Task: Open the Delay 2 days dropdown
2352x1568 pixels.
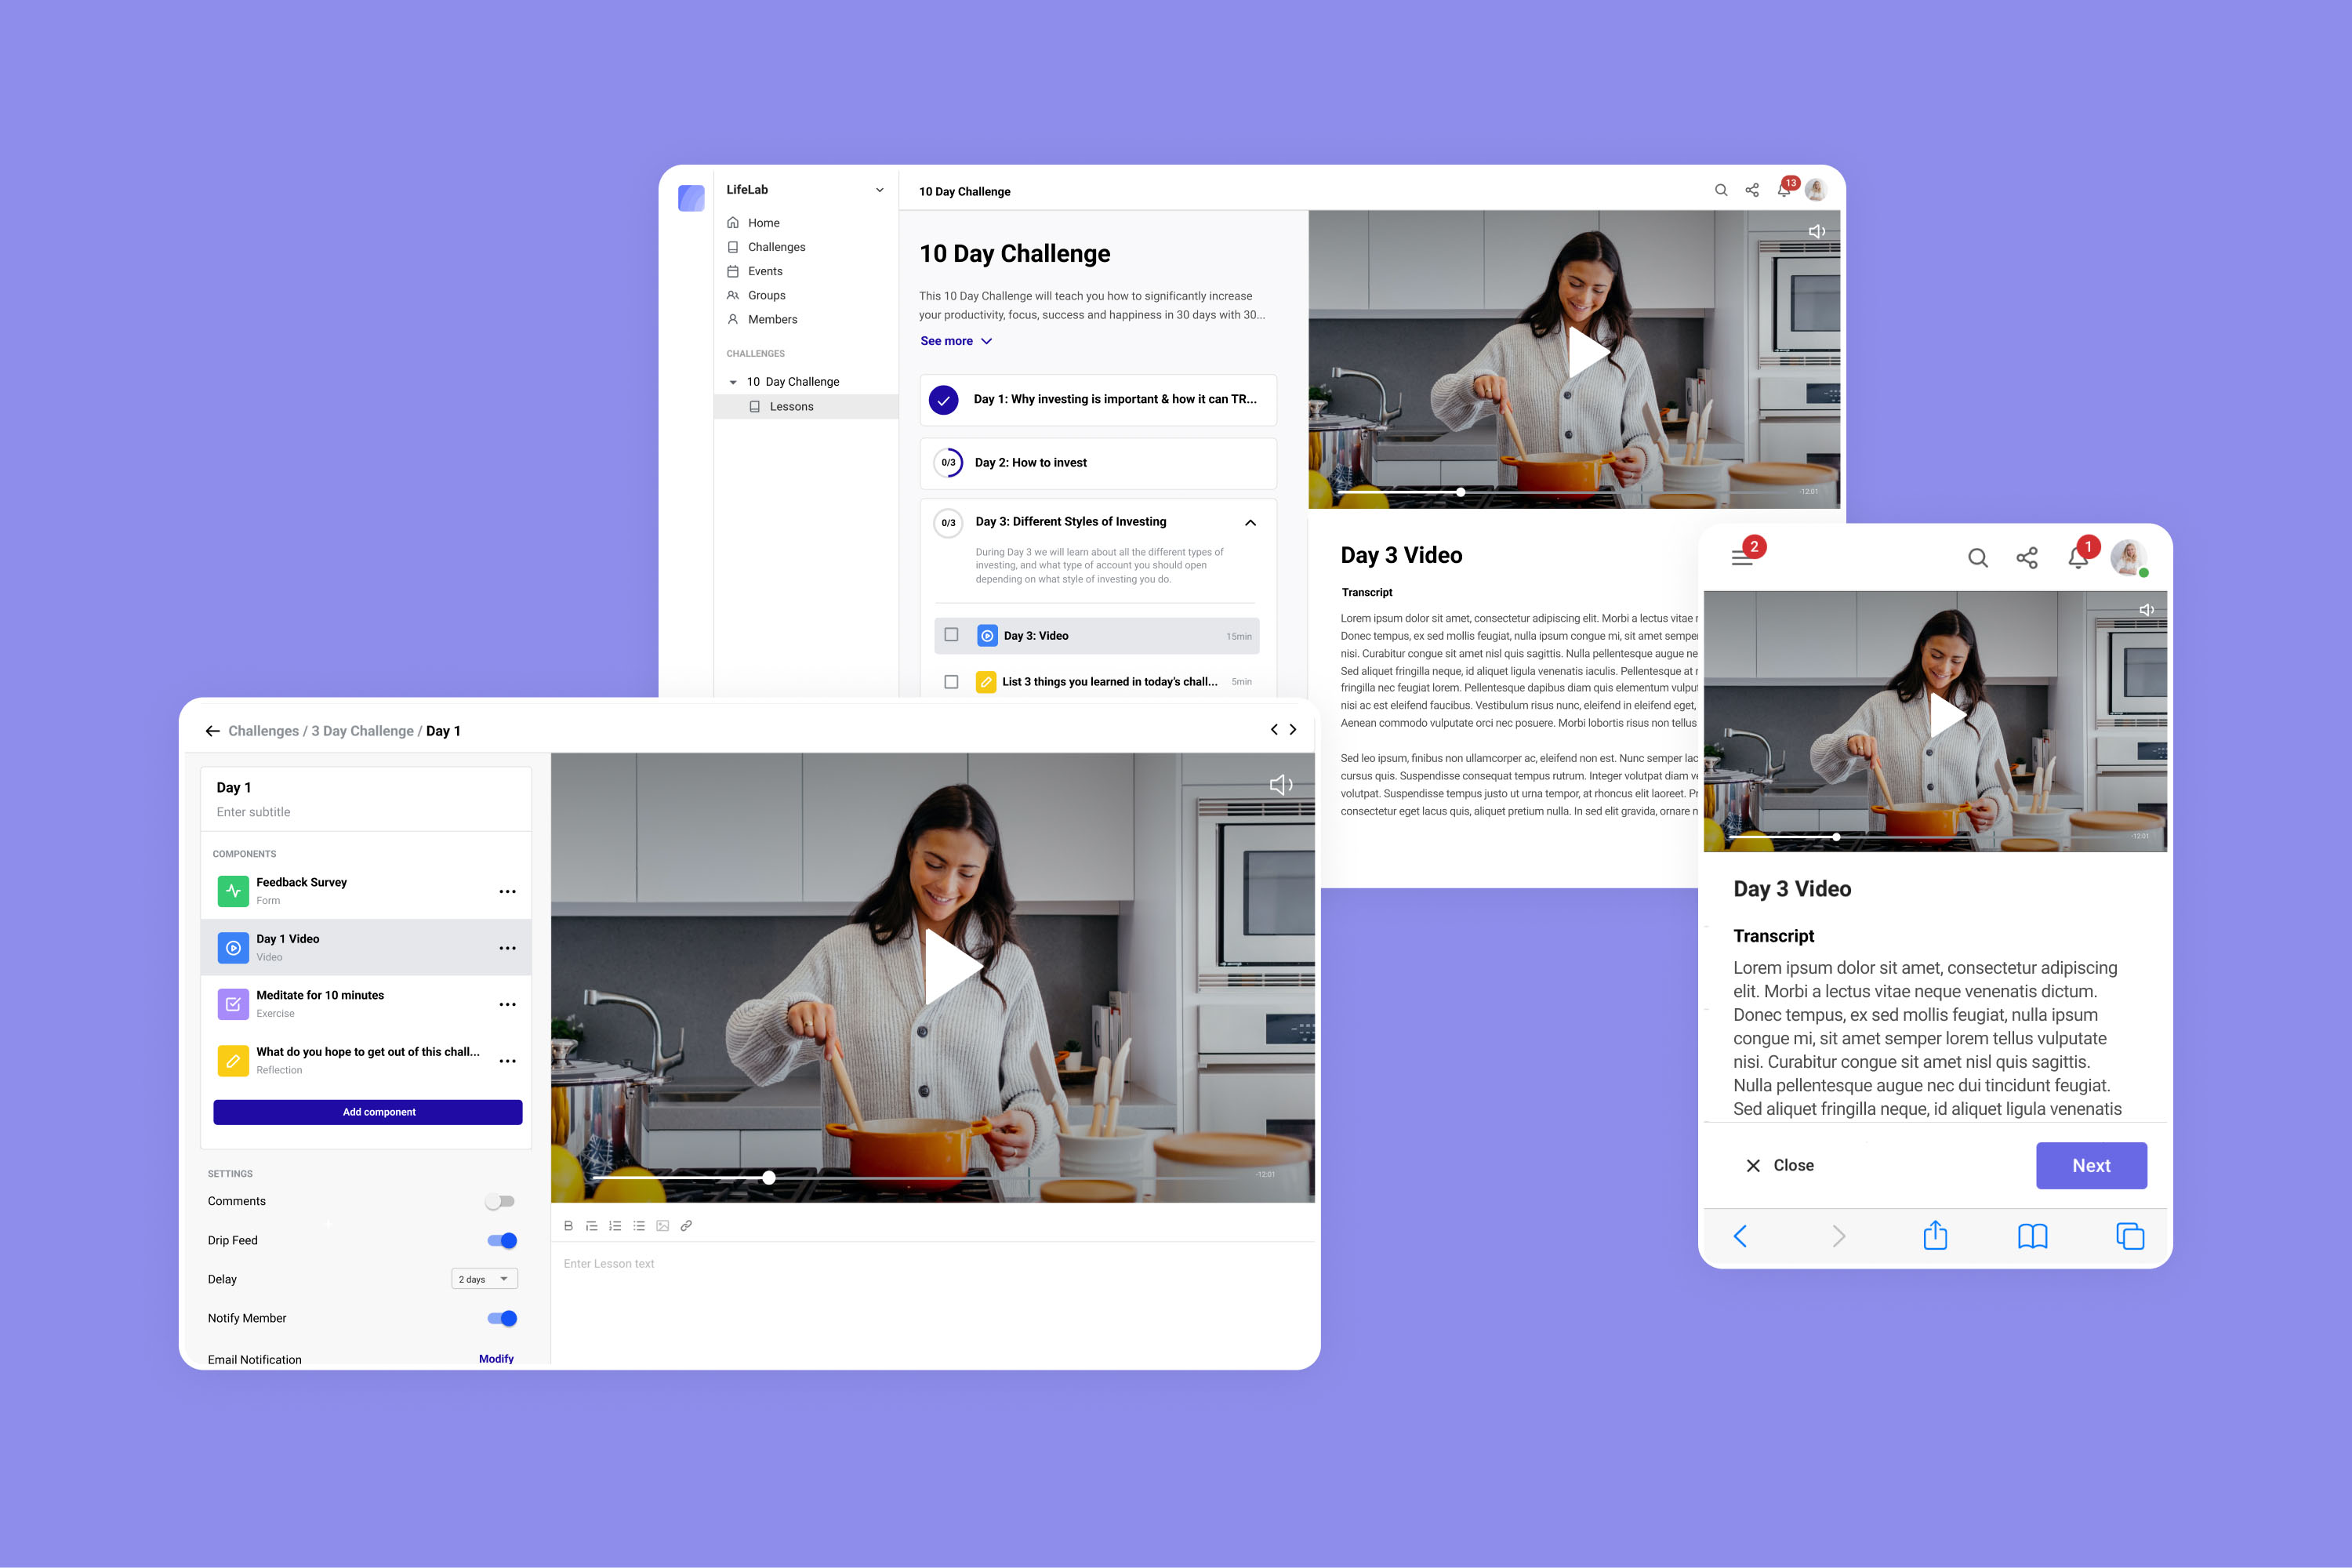Action: point(484,1279)
